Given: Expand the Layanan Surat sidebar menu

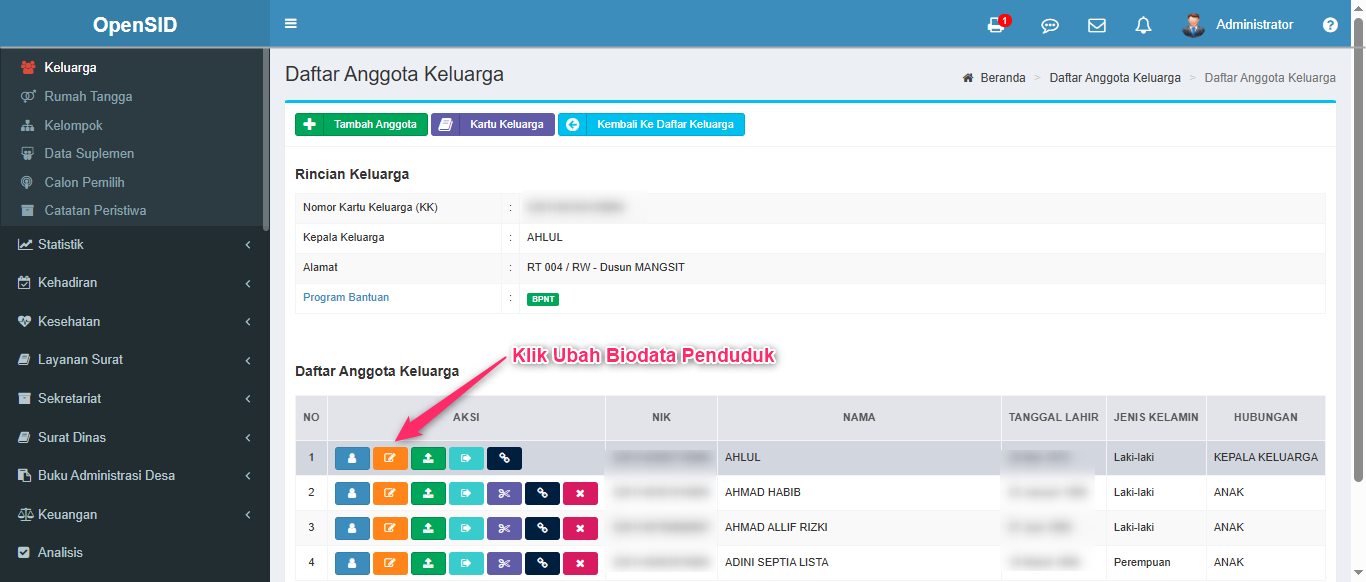Looking at the screenshot, I should coord(135,360).
